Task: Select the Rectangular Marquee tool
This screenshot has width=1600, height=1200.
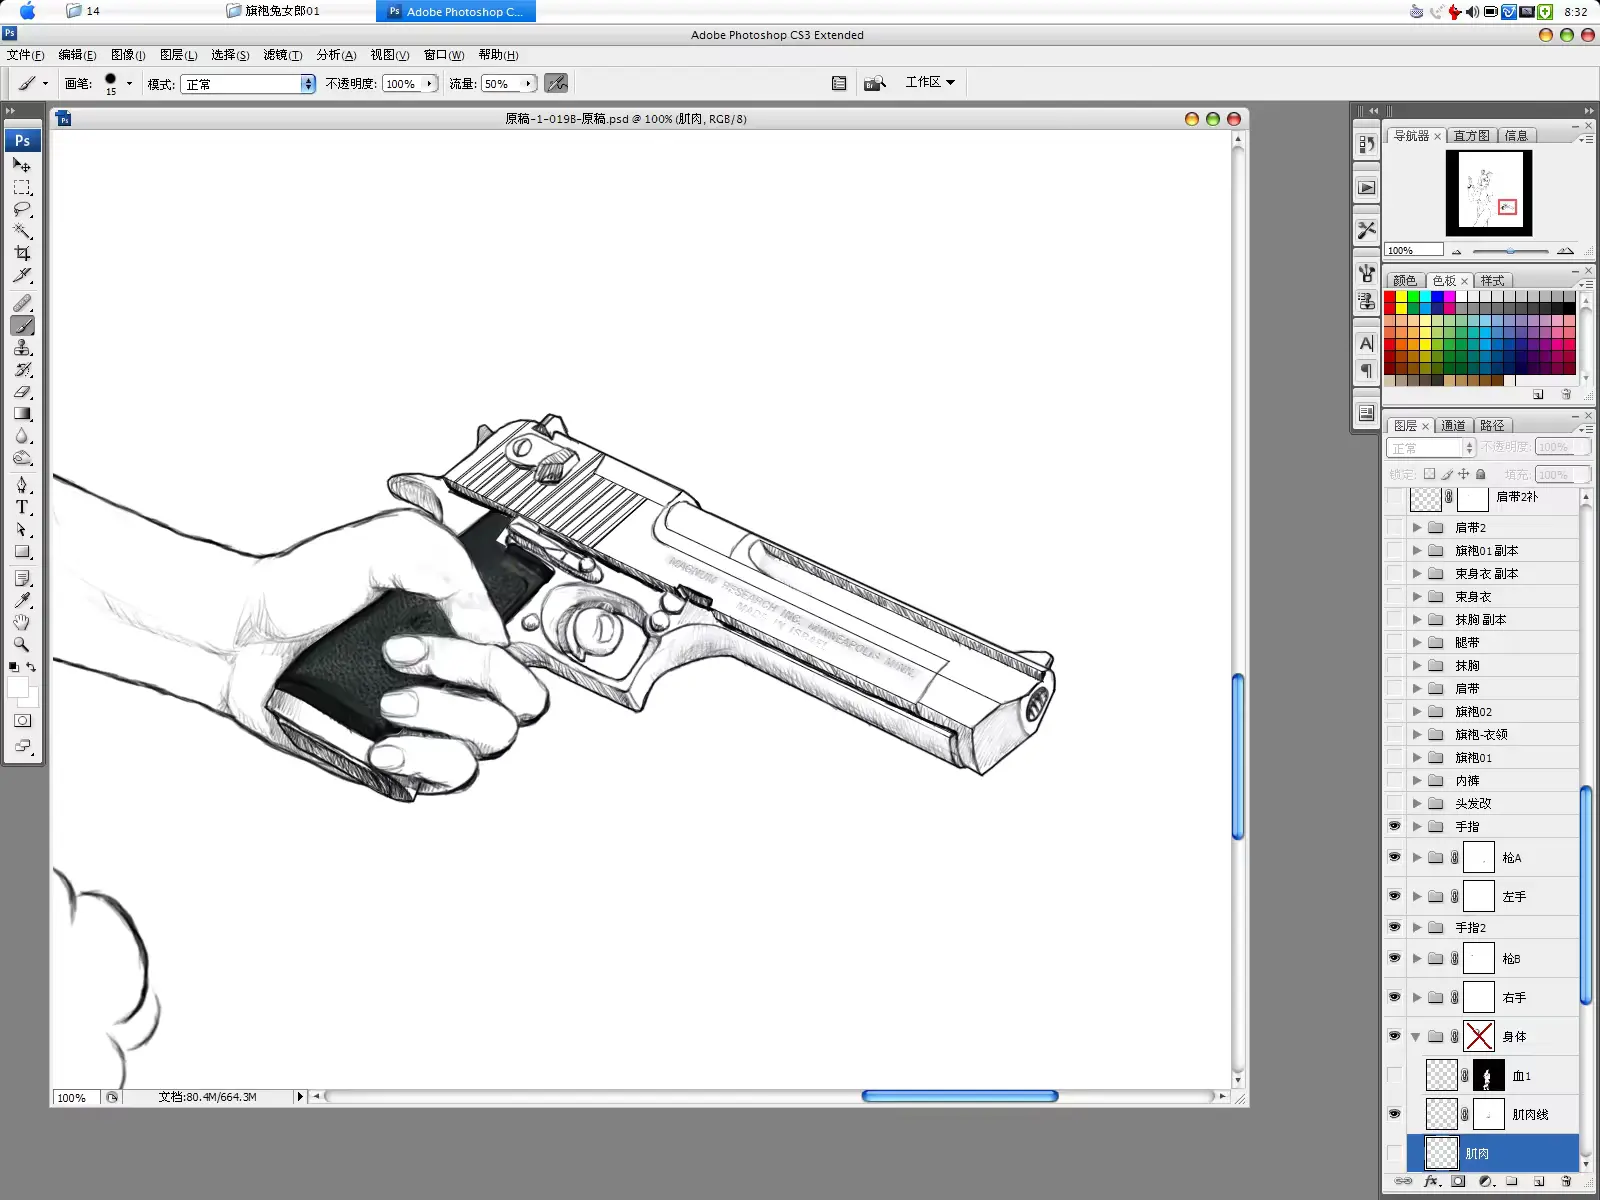Action: click(x=22, y=187)
